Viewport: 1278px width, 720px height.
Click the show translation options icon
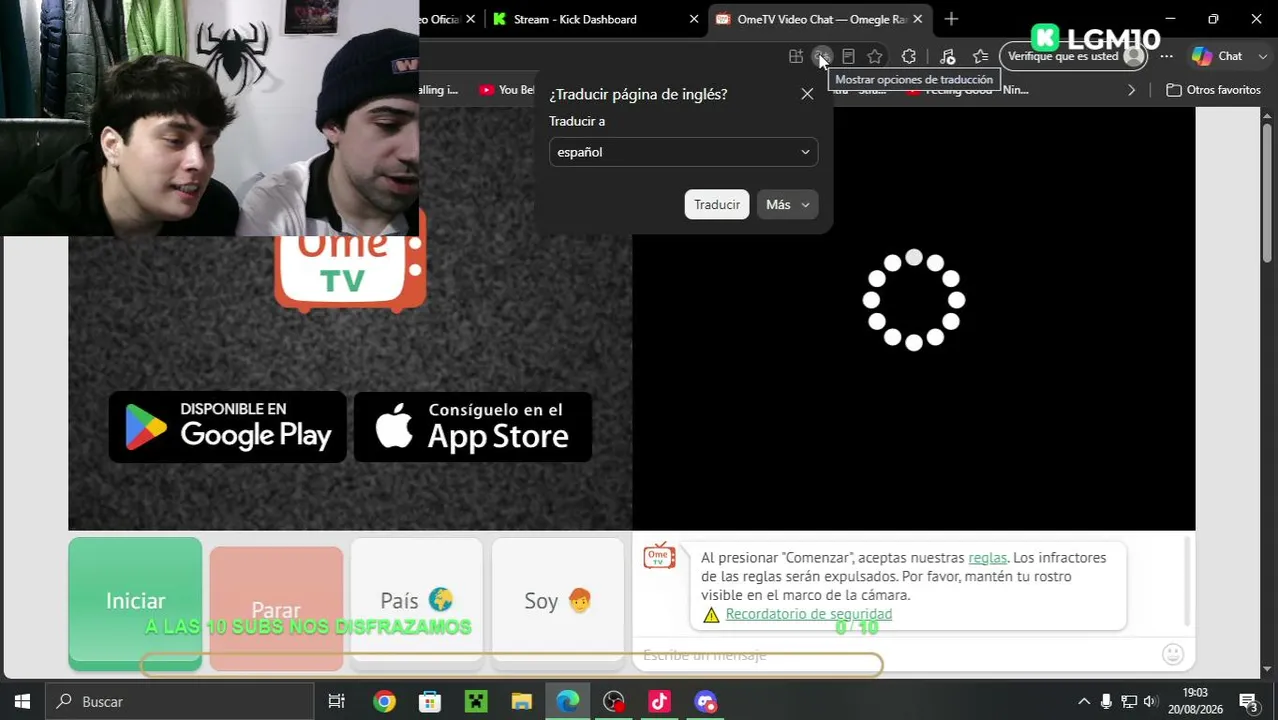pyautogui.click(x=821, y=56)
